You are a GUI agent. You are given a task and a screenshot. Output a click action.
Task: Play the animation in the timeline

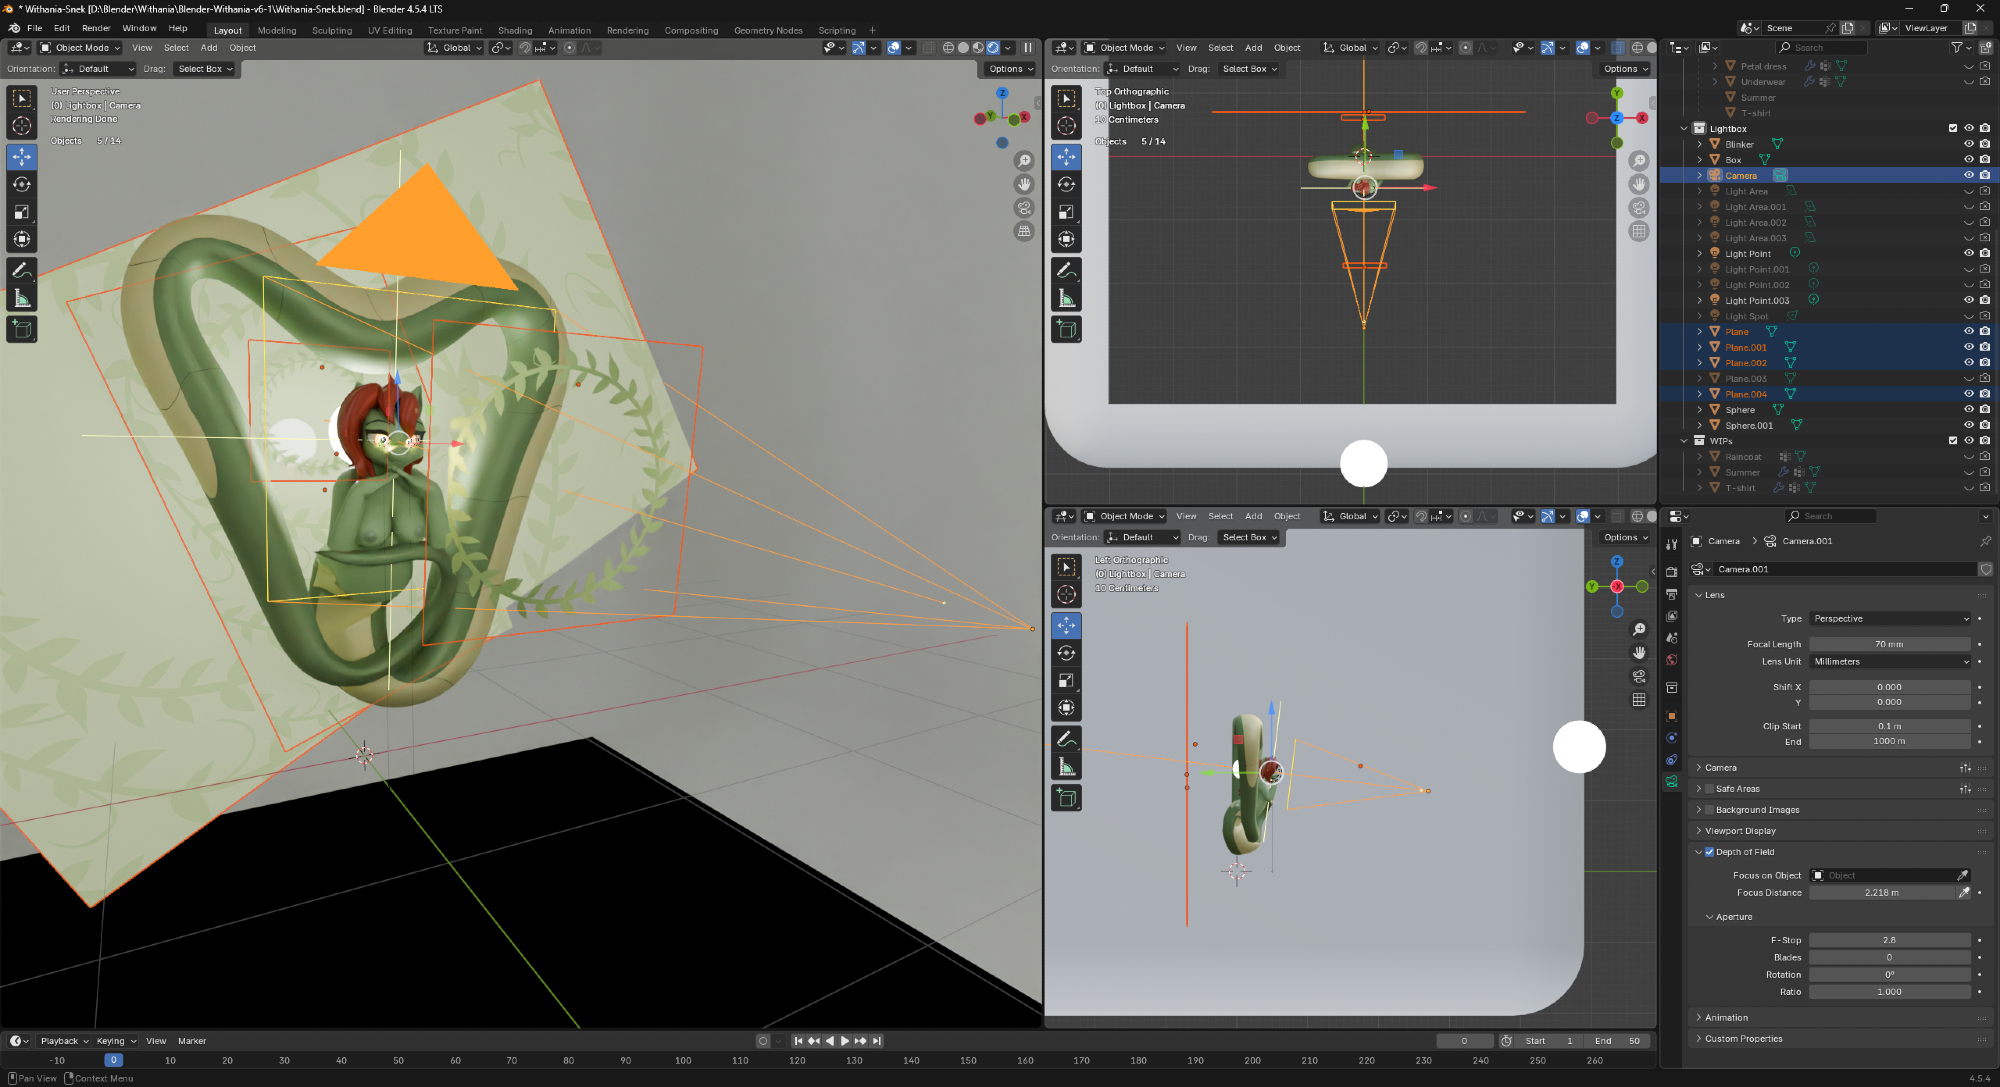845,1041
